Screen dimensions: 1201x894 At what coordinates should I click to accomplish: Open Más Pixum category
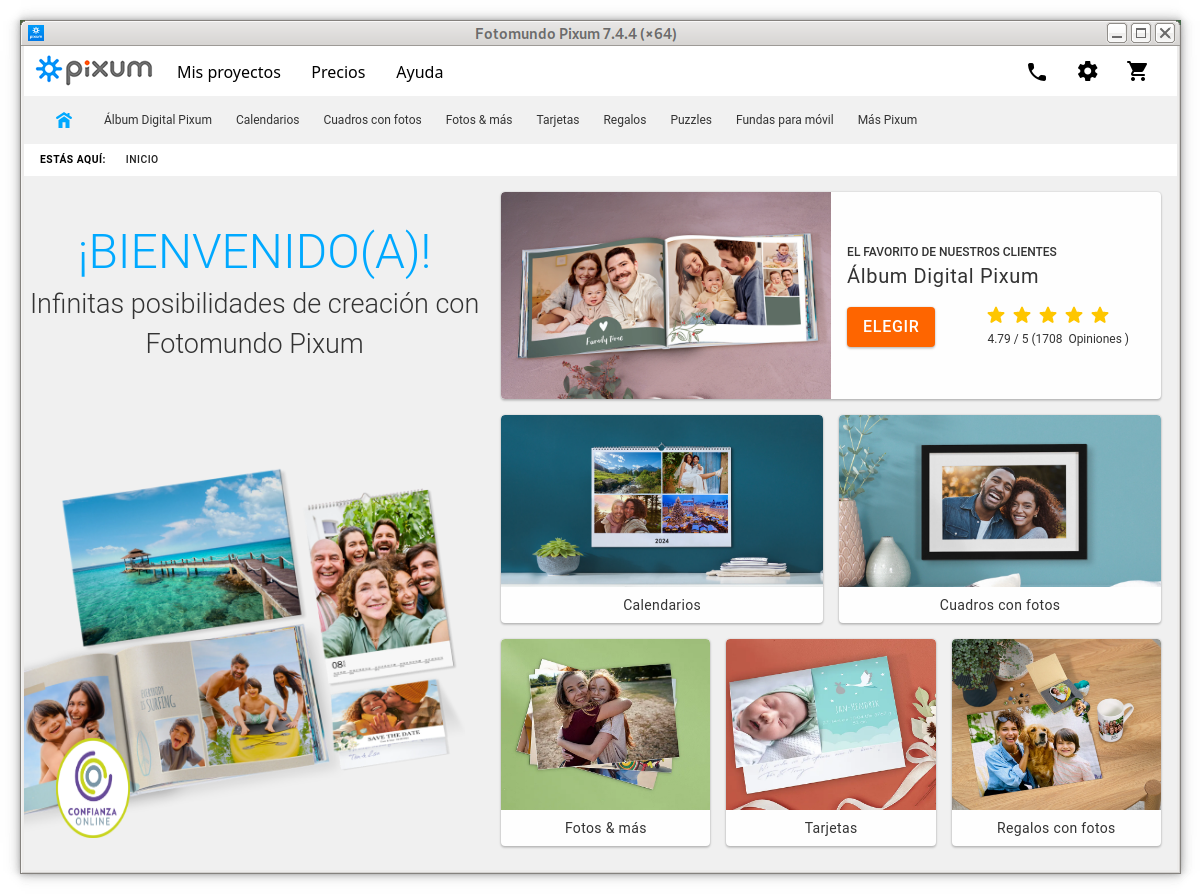(887, 120)
